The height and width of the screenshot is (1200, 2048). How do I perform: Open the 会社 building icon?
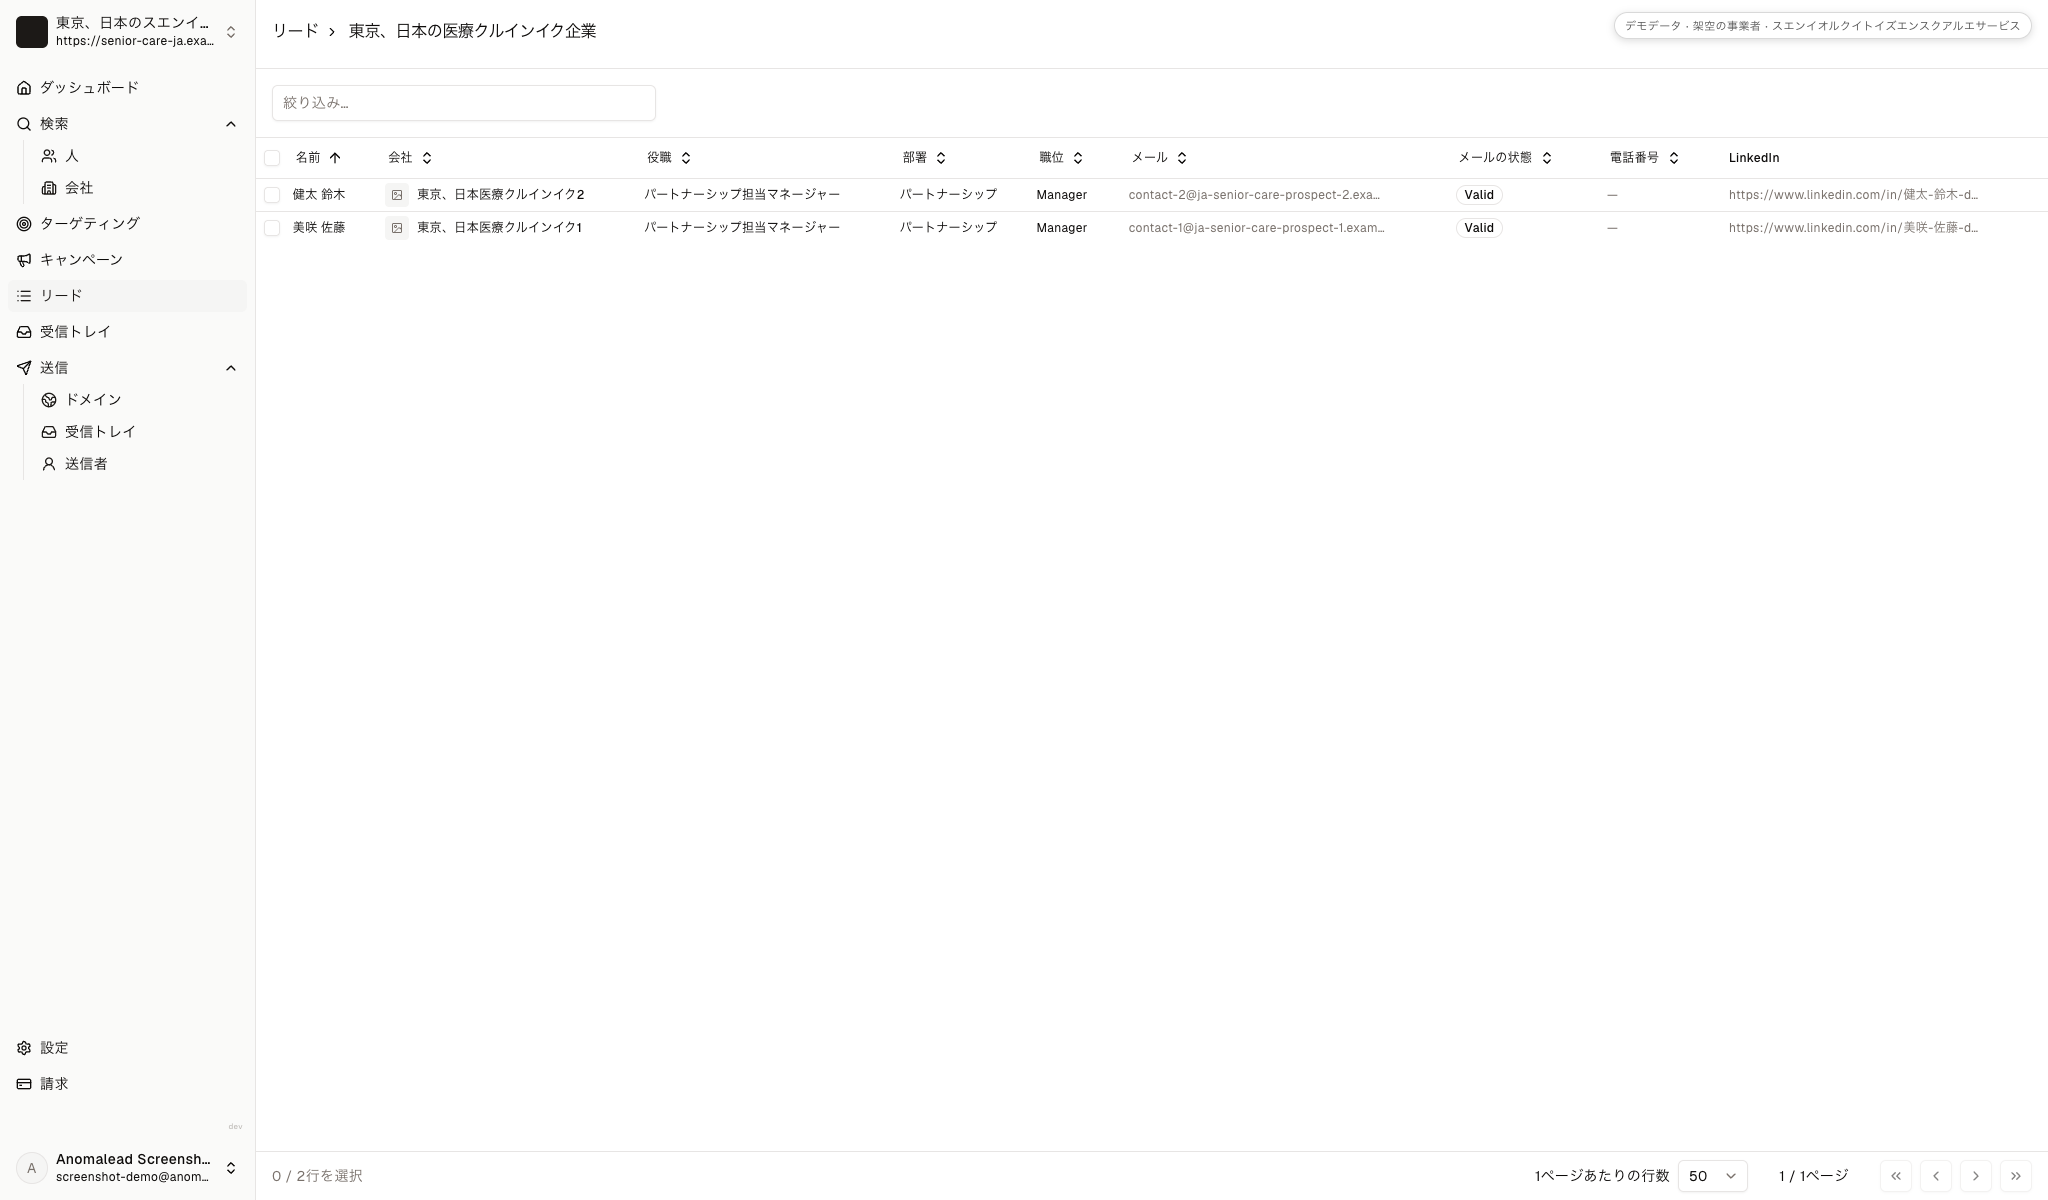point(49,188)
